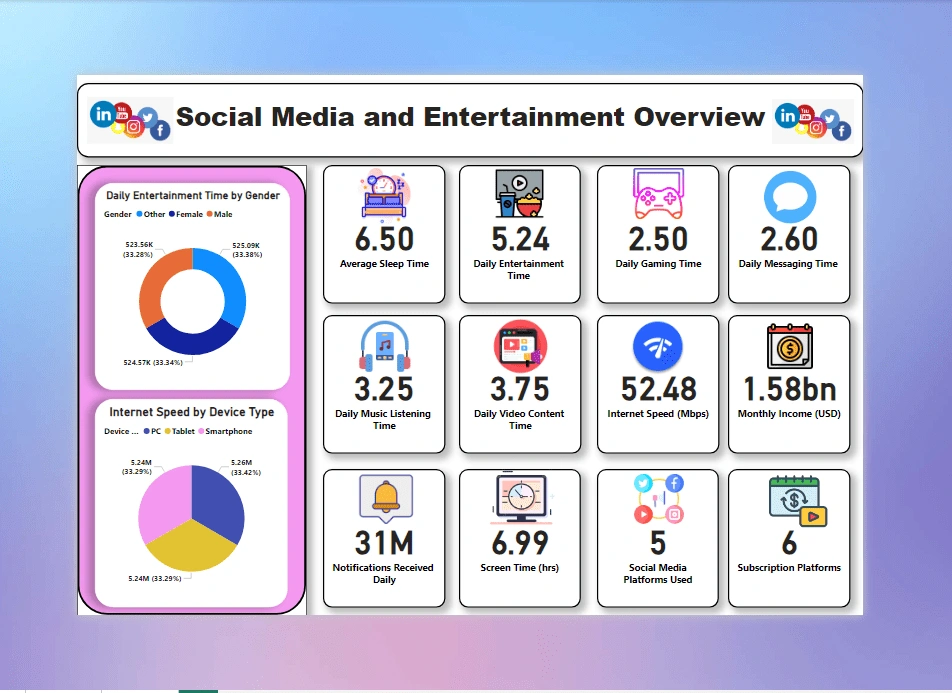Click the 3.75 video content value
The image size is (952, 693).
click(x=520, y=389)
